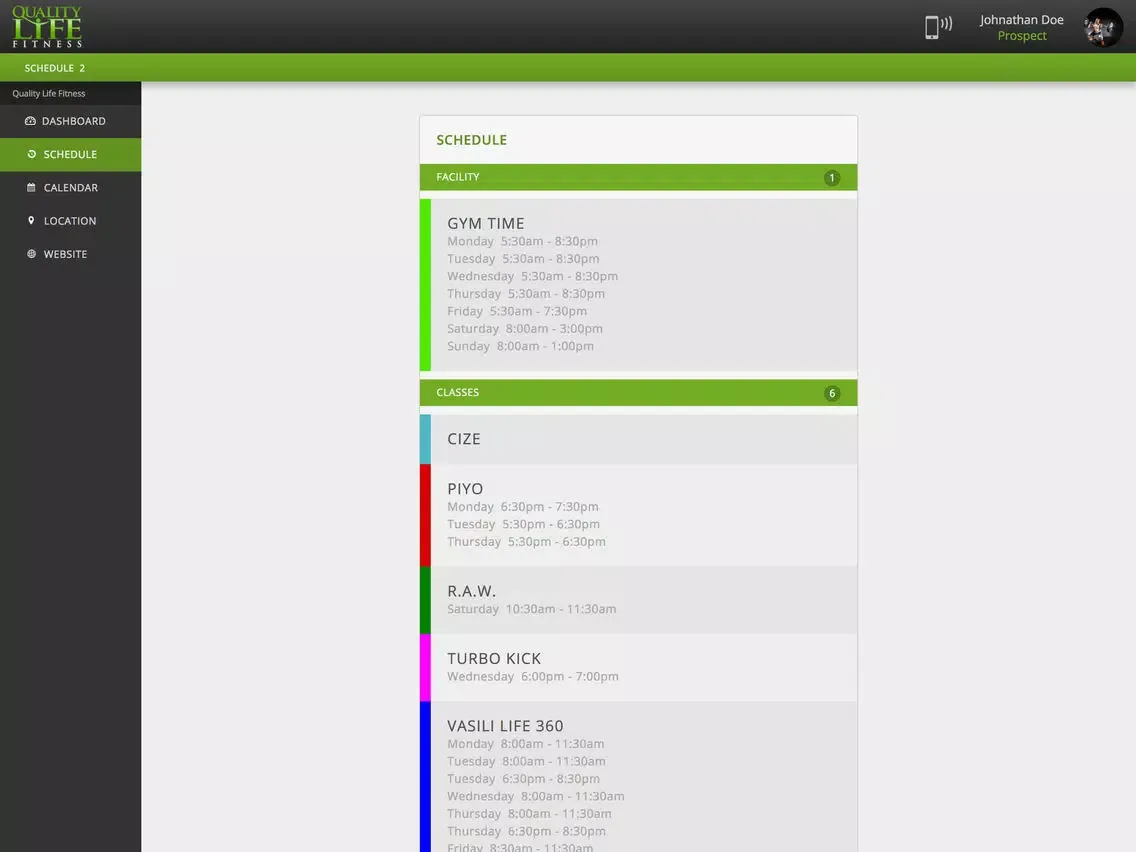Select Vasili Tuesday 6:30pm - 8:30pm
Viewport: 1136px width, 852px height.
click(x=523, y=779)
